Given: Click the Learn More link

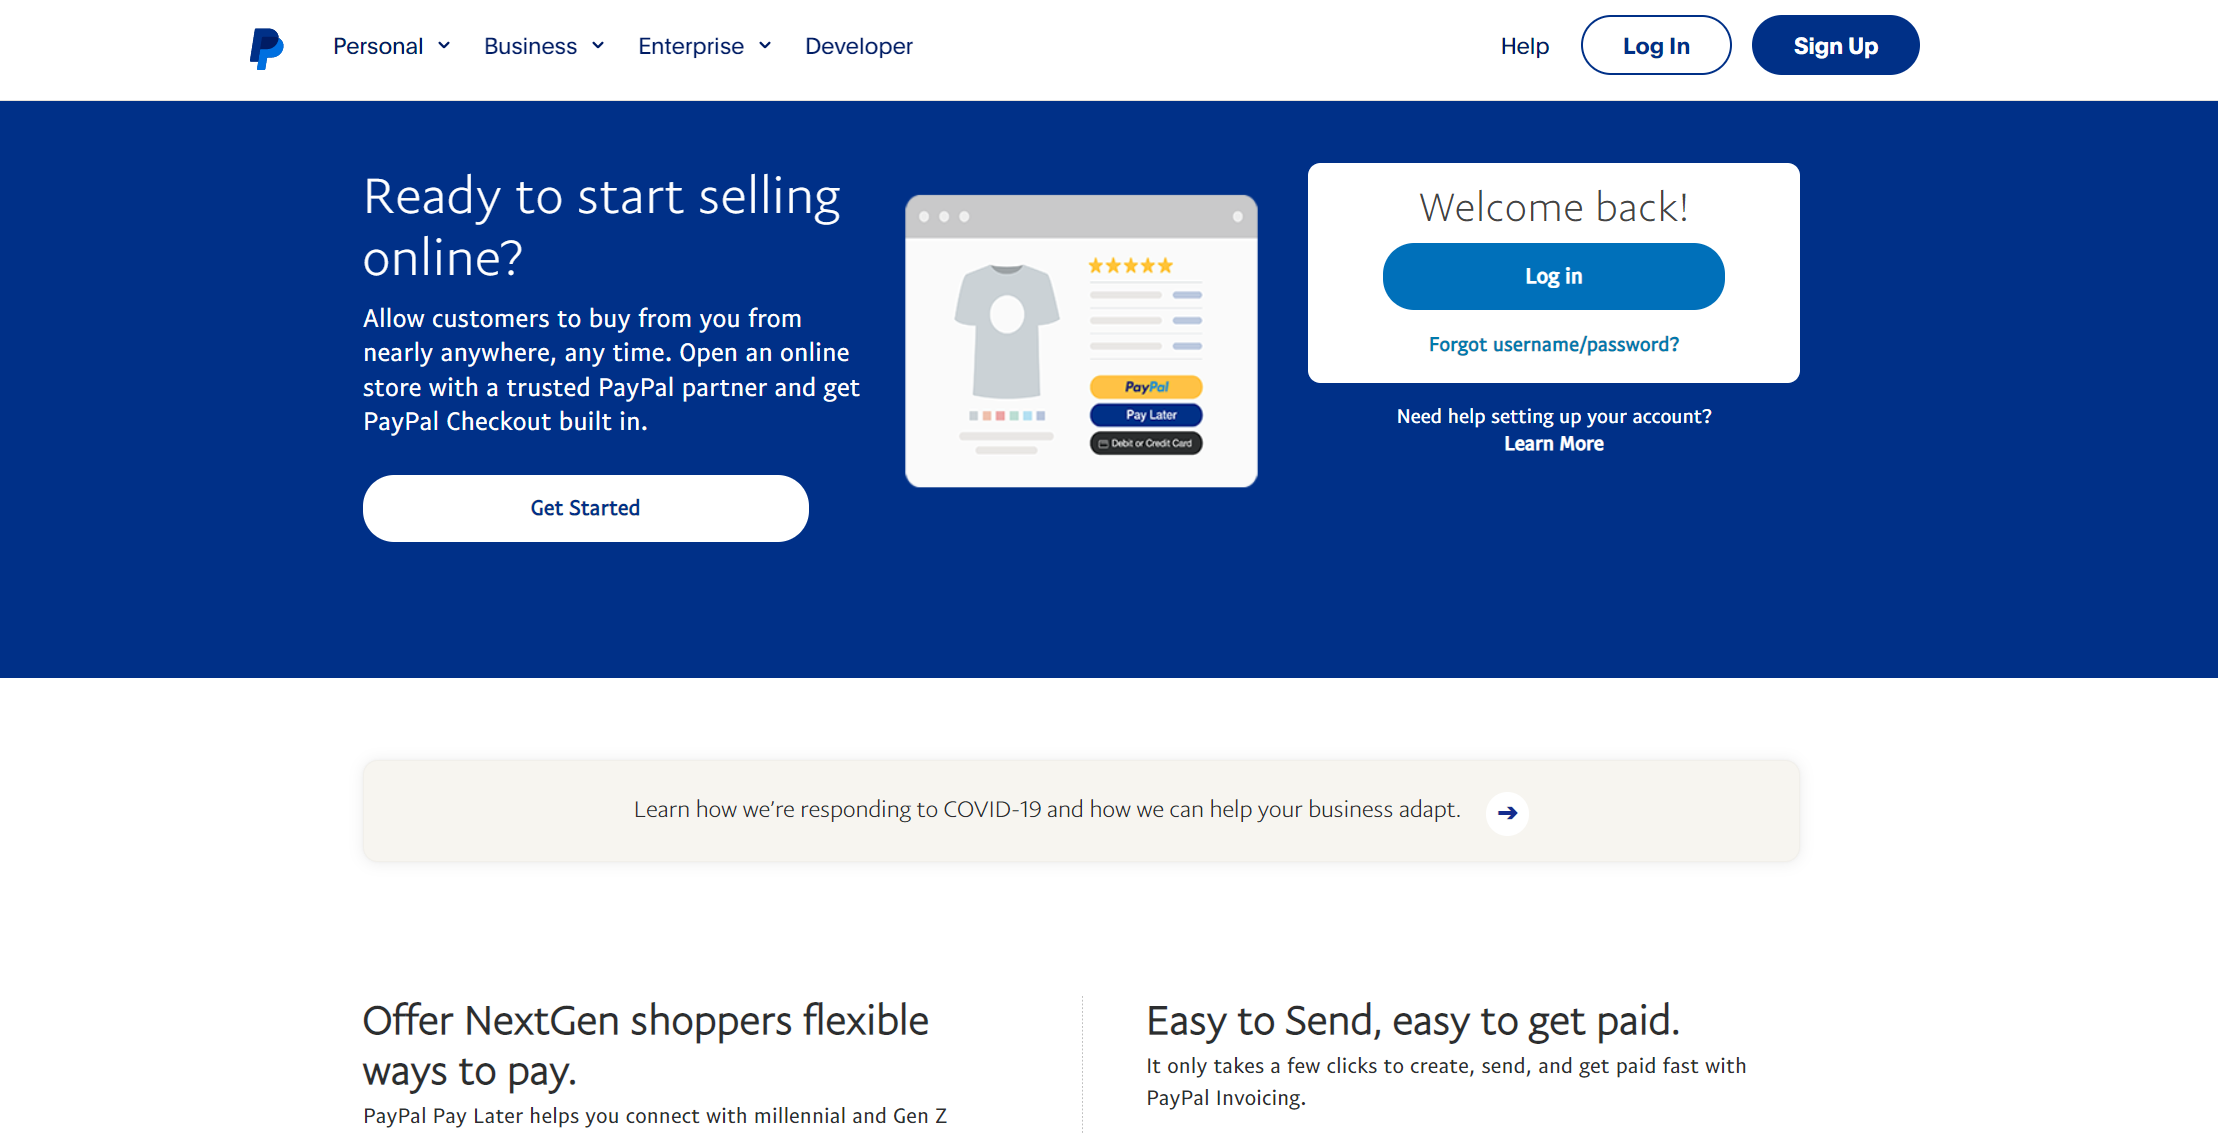Looking at the screenshot, I should pyautogui.click(x=1554, y=444).
